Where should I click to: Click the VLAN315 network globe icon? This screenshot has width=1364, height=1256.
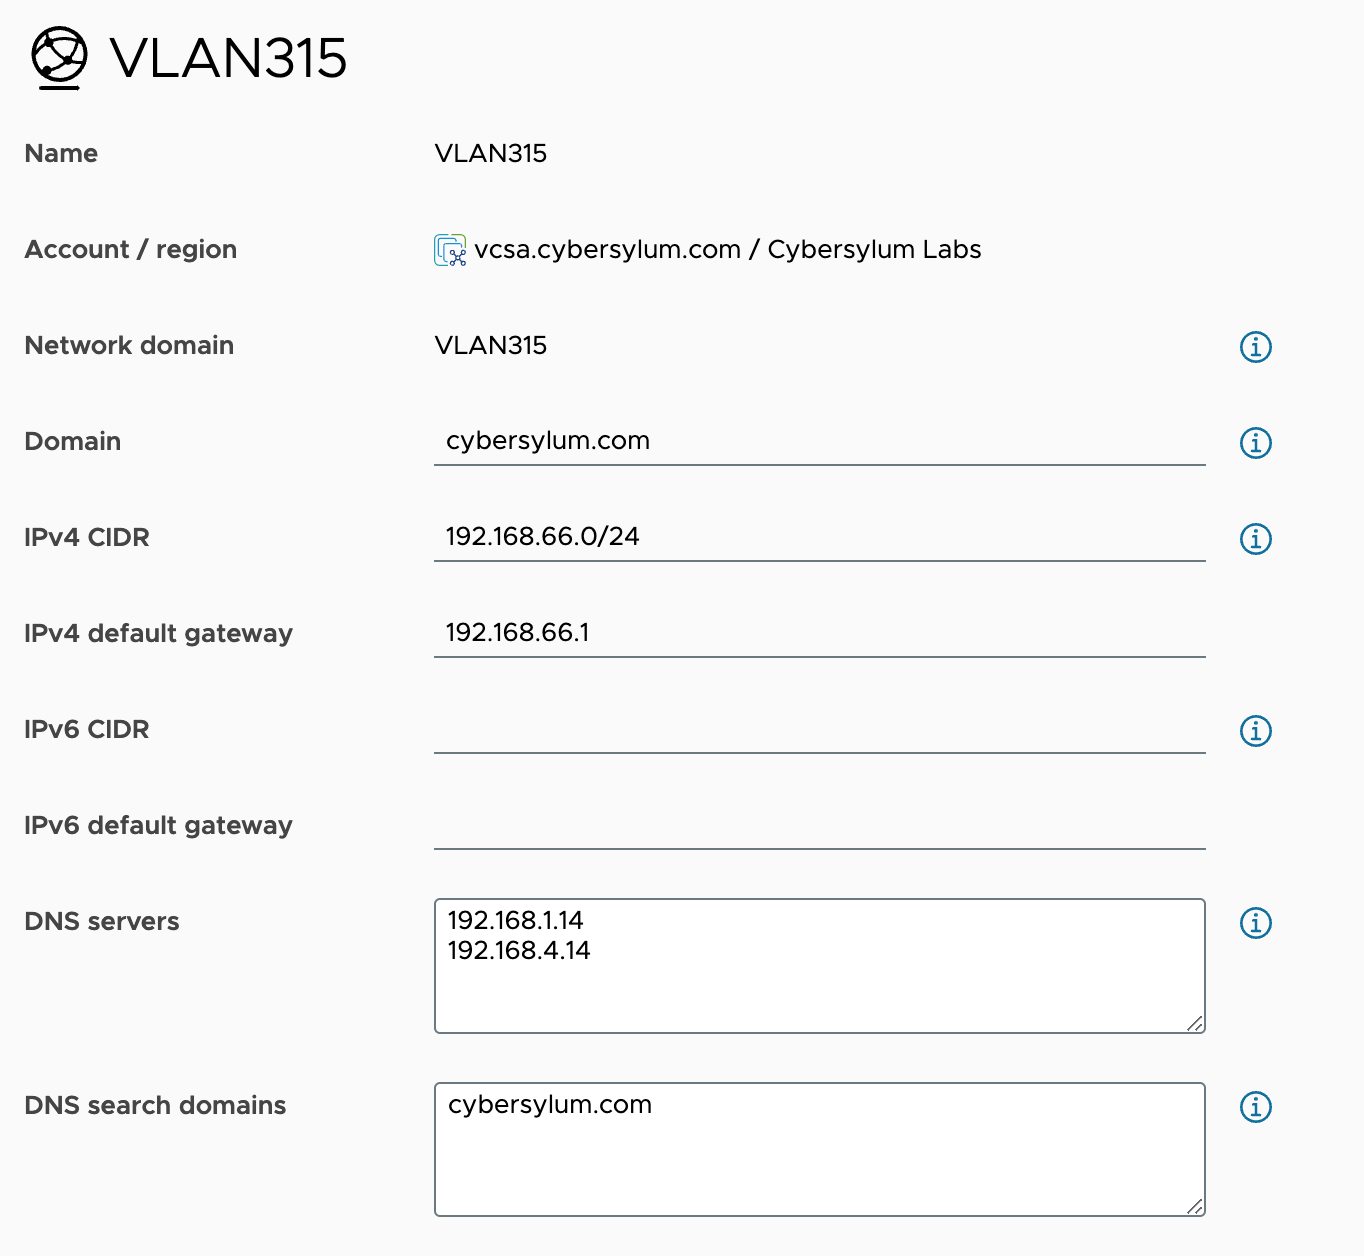pos(59,58)
